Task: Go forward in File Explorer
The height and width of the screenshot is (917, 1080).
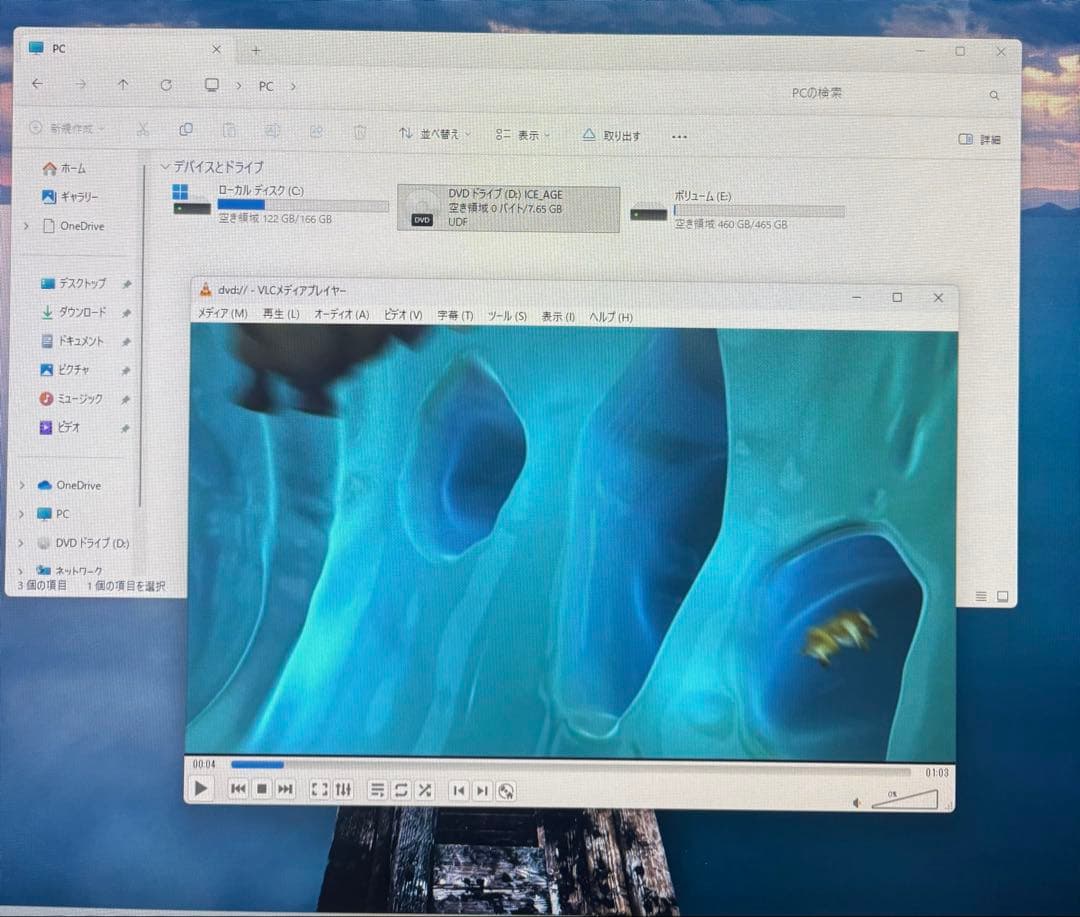Action: pyautogui.click(x=81, y=84)
